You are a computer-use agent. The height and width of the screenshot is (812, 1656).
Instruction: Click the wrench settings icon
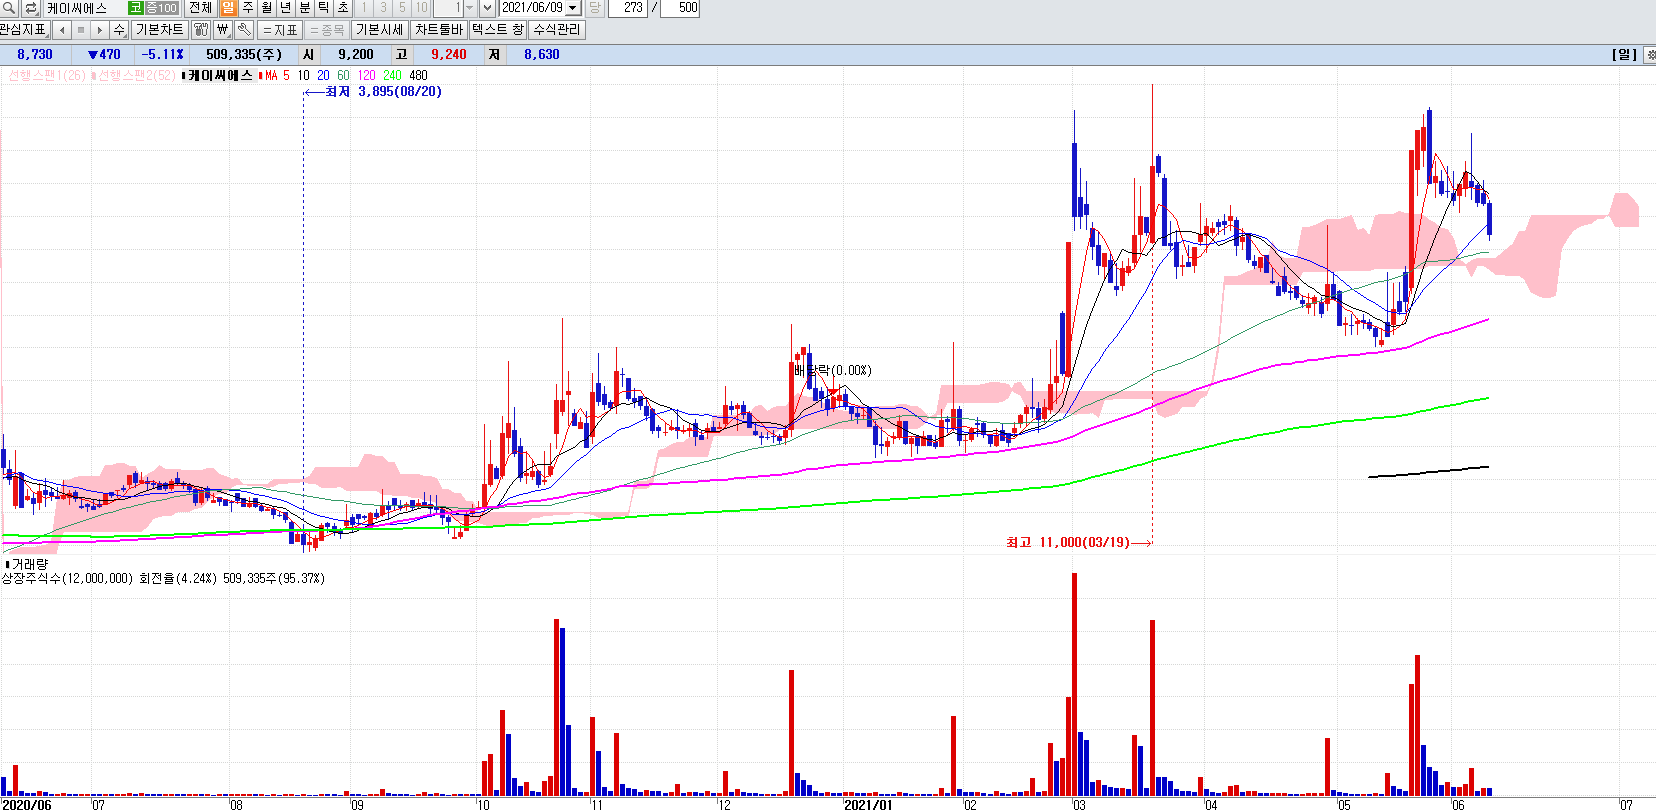(244, 30)
